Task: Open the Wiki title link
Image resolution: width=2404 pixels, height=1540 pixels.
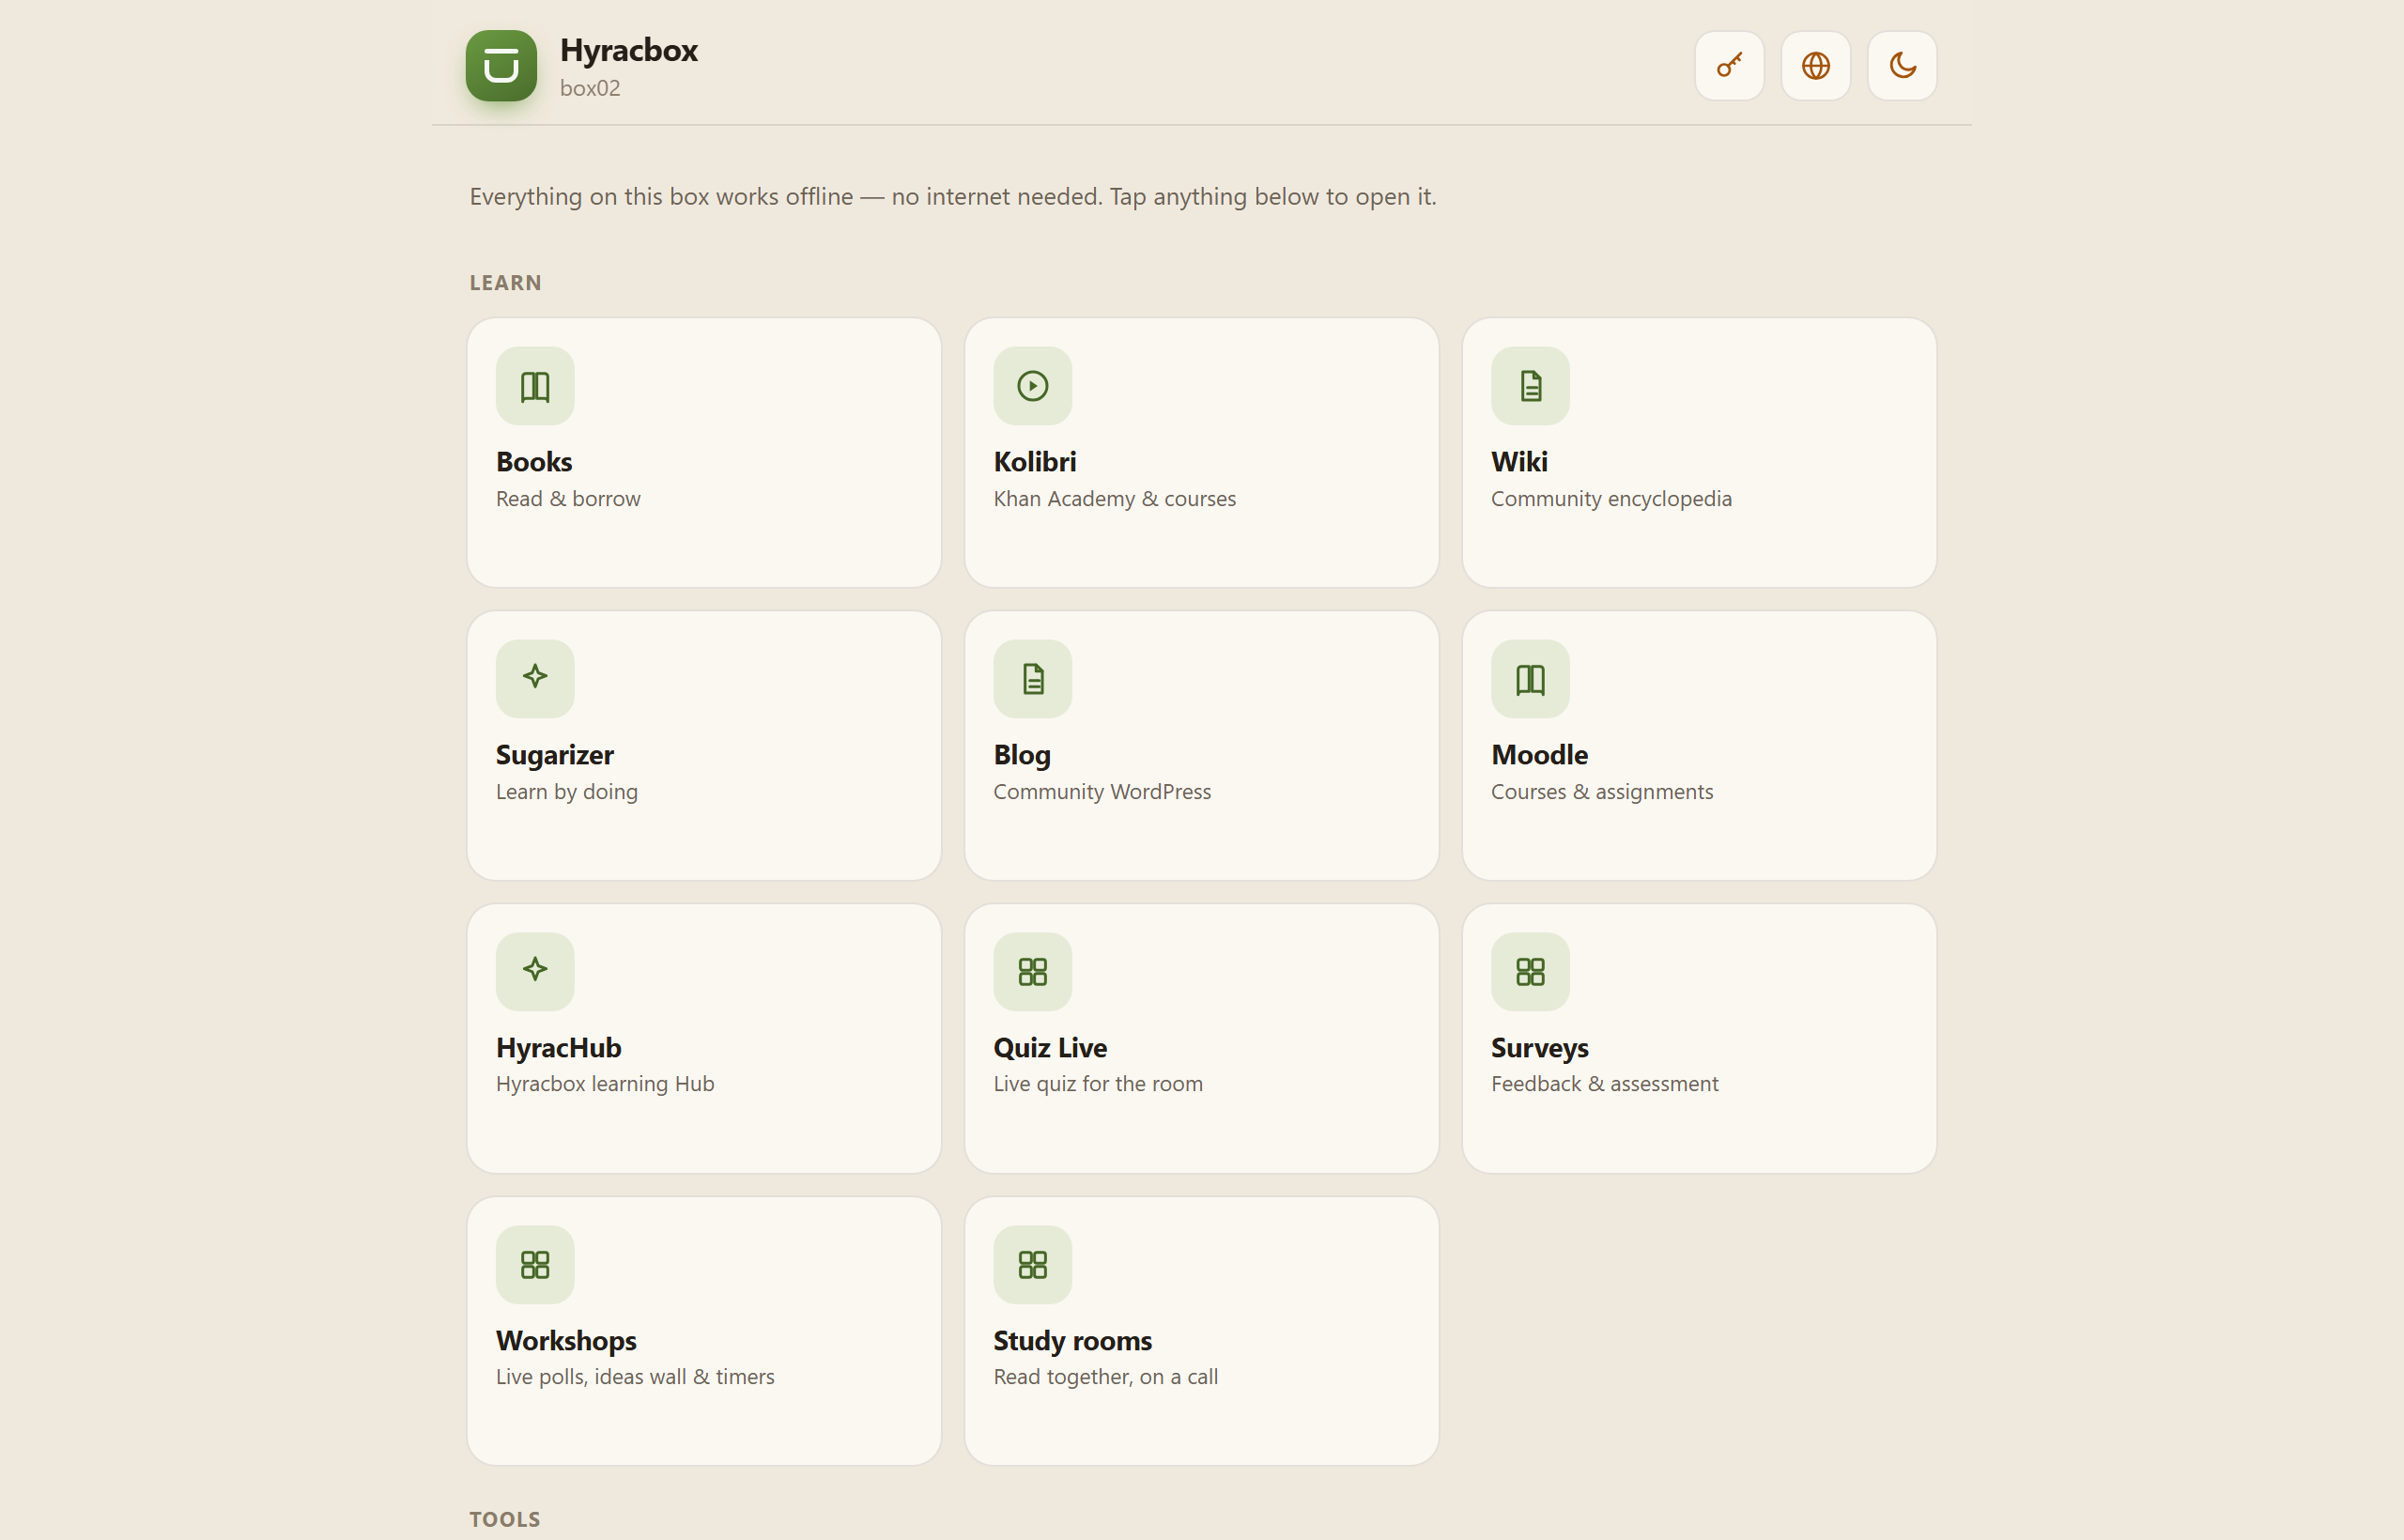Action: [1519, 461]
